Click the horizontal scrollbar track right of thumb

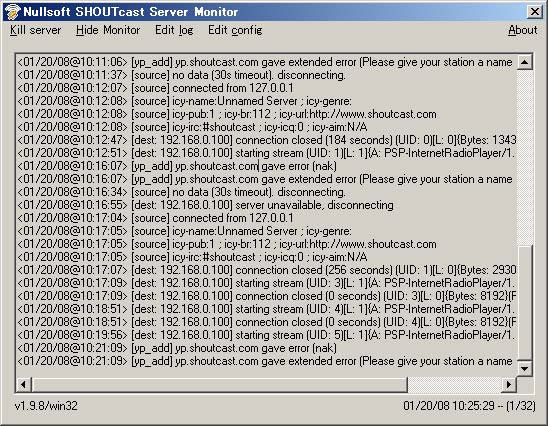click(455, 384)
